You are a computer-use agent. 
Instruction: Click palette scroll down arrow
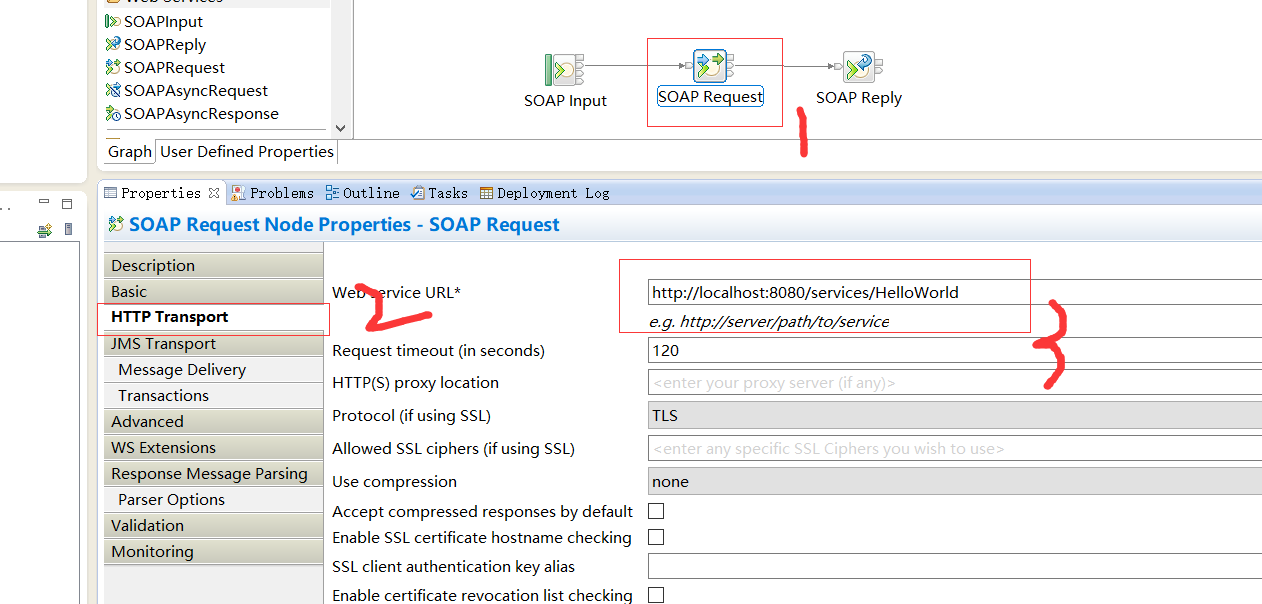click(340, 128)
